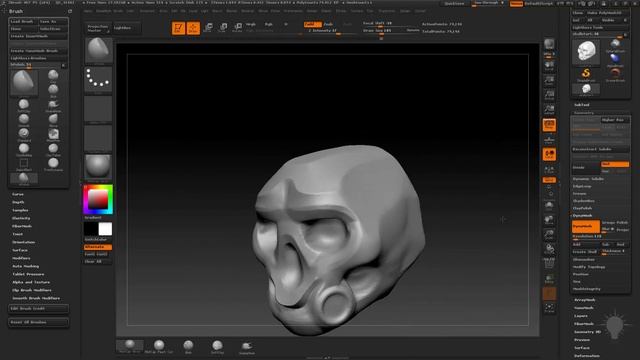Select the Edit mode button
The width and height of the screenshot is (640, 360).
tap(178, 28)
